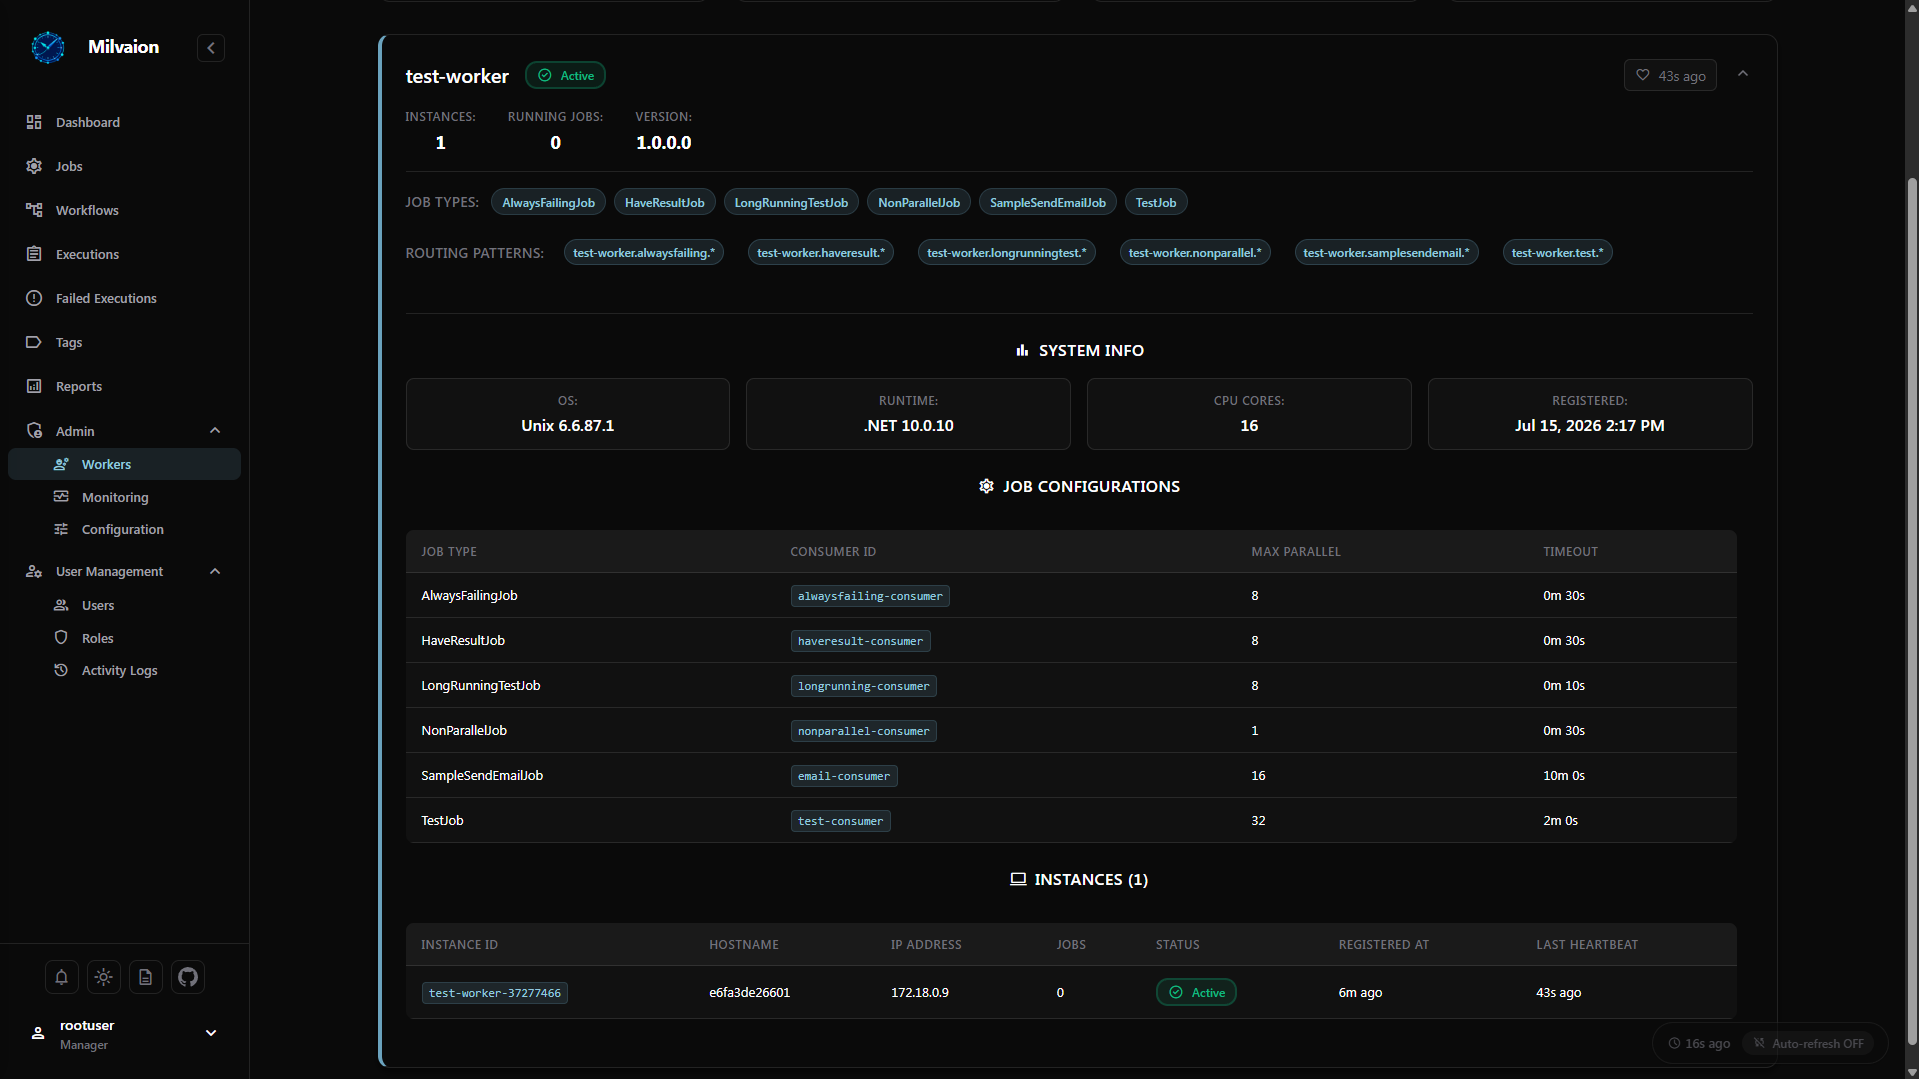Click routing pattern test-worker.samplesendemail.*

click(1387, 253)
